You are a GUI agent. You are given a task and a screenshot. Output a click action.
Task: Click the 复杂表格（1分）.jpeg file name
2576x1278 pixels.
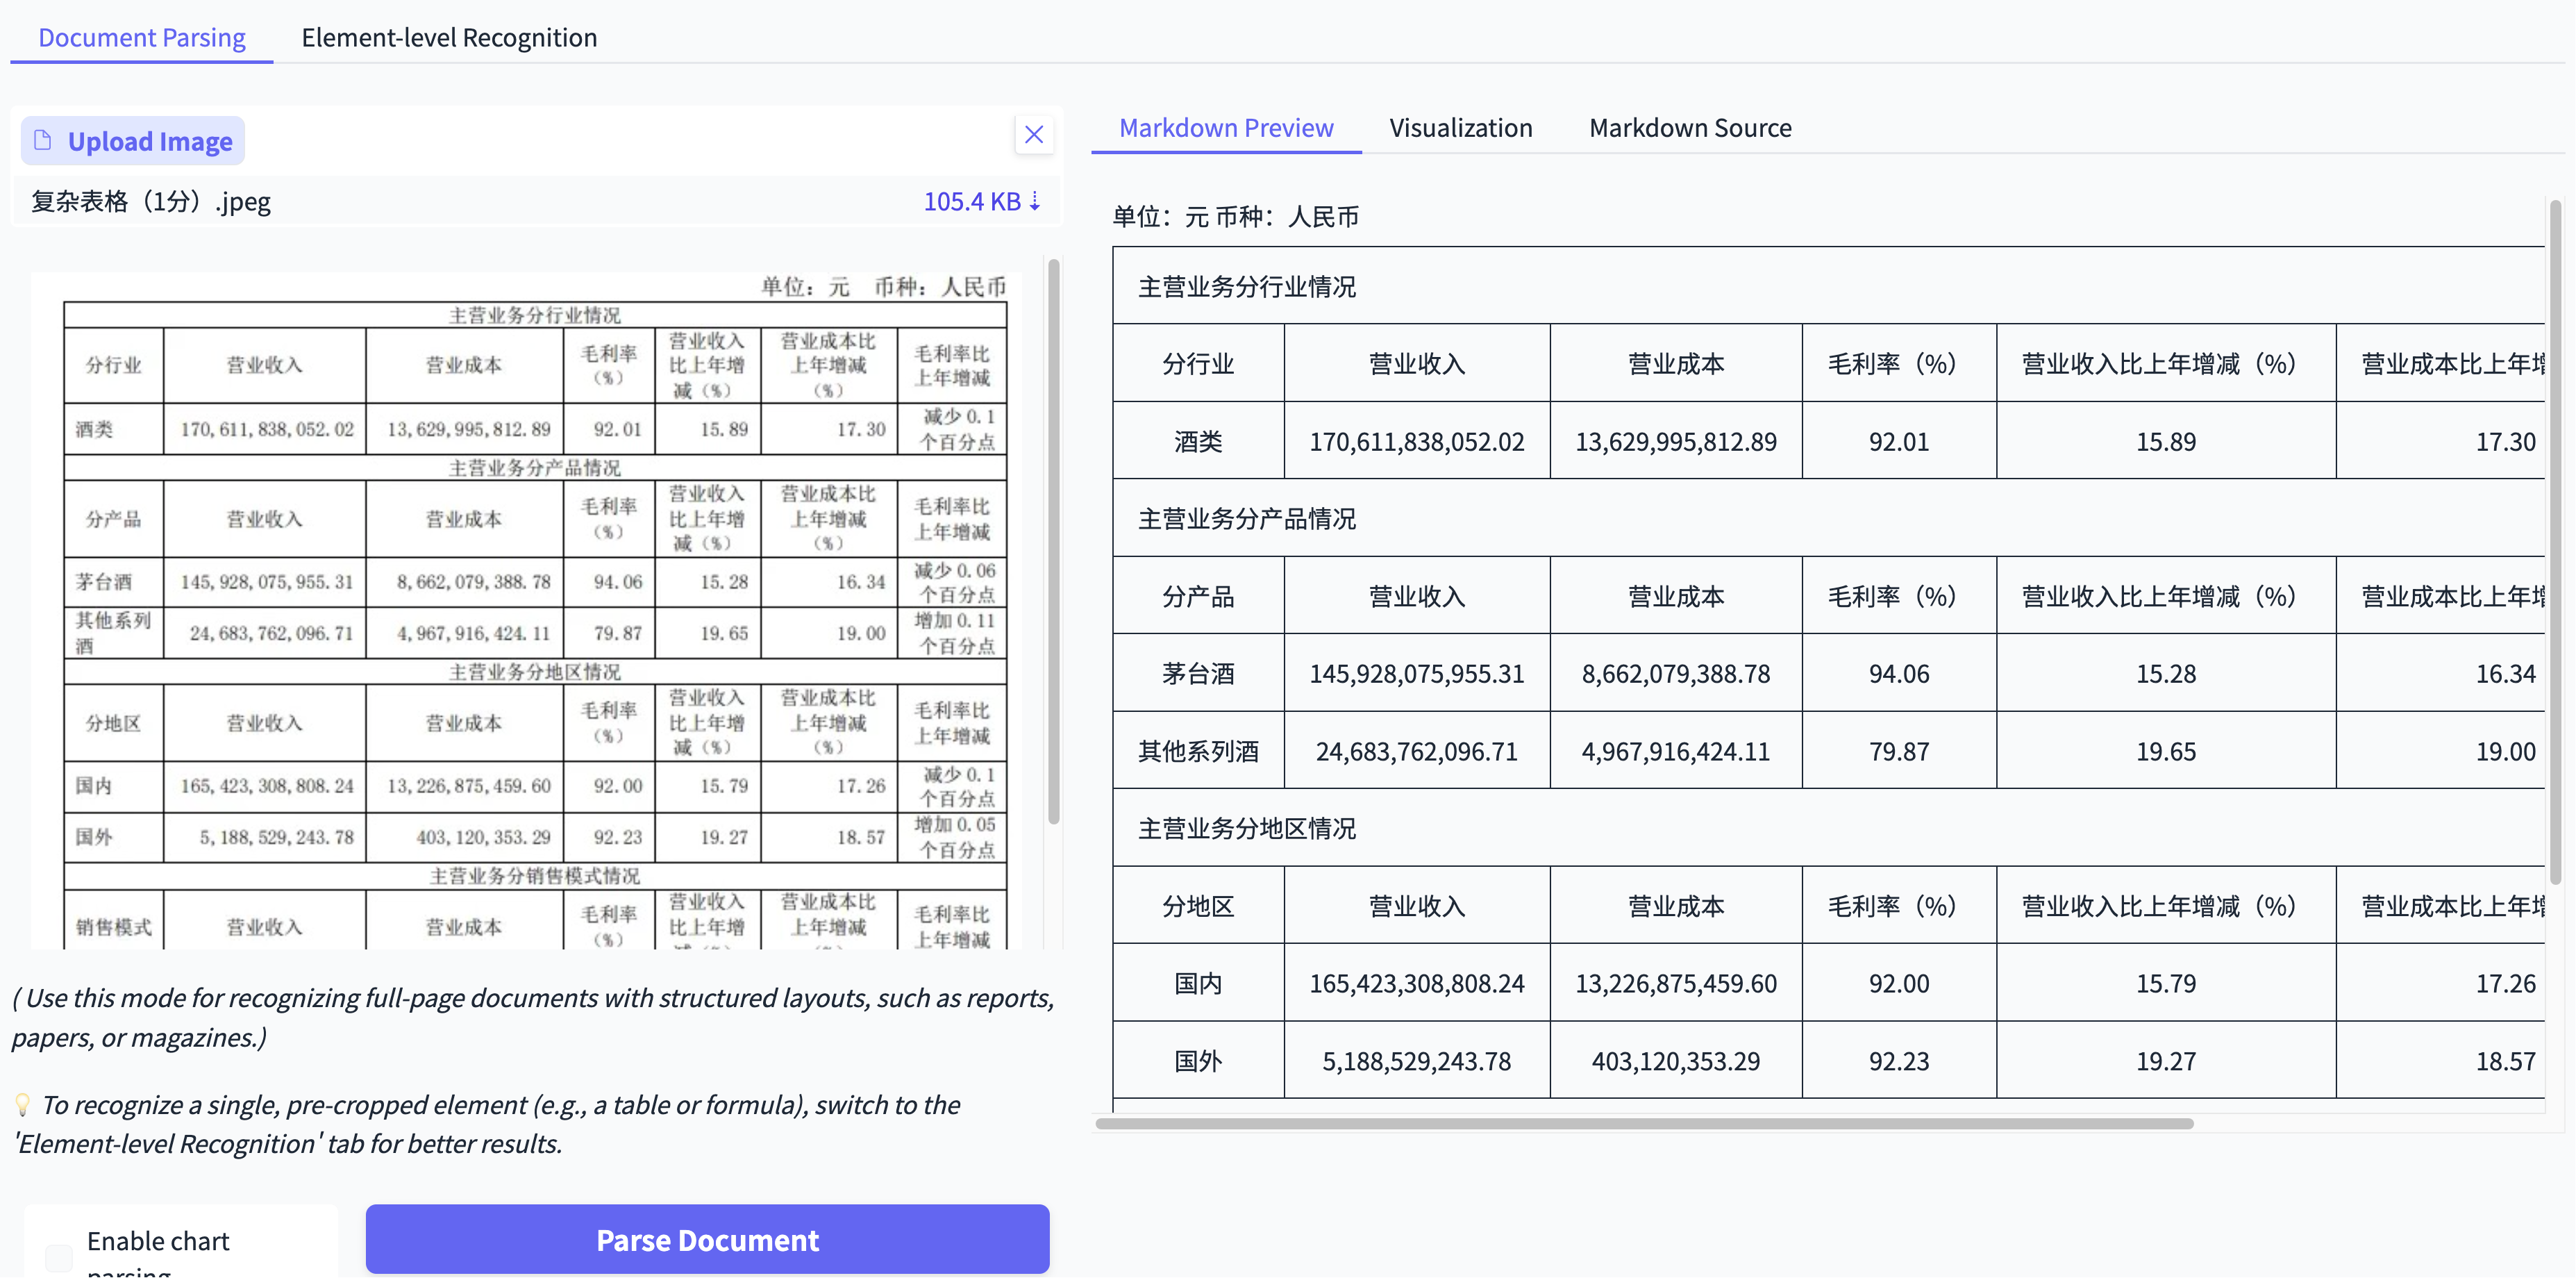point(151,201)
